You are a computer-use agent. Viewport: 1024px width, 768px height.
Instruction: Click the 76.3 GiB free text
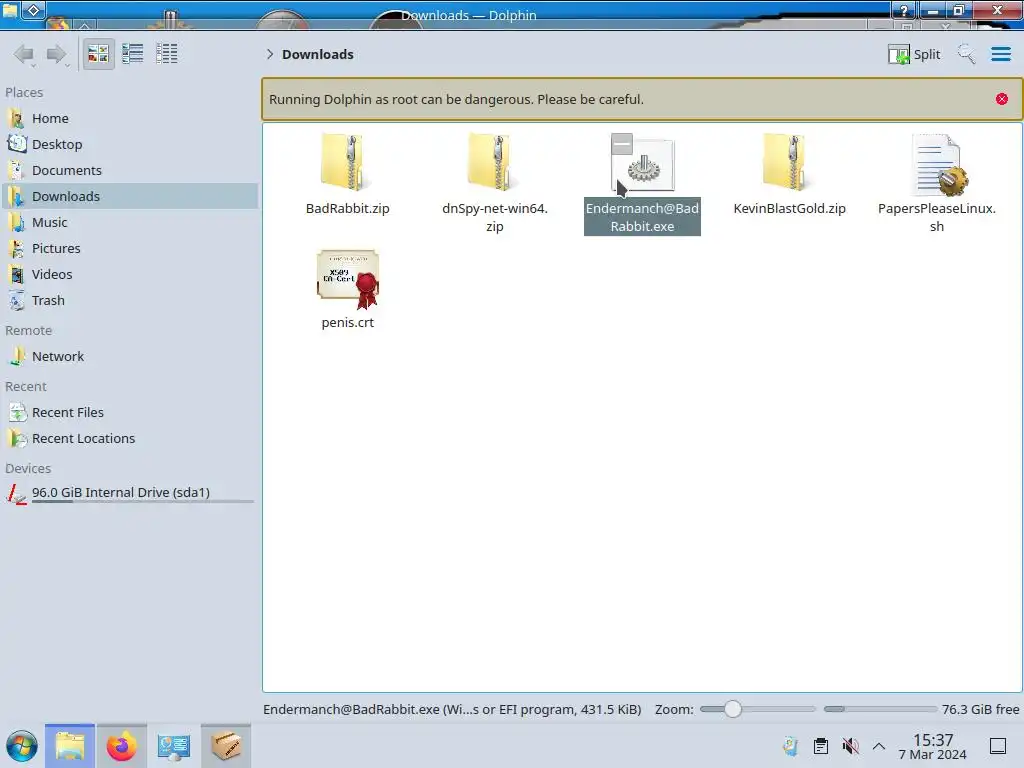[x=980, y=709]
